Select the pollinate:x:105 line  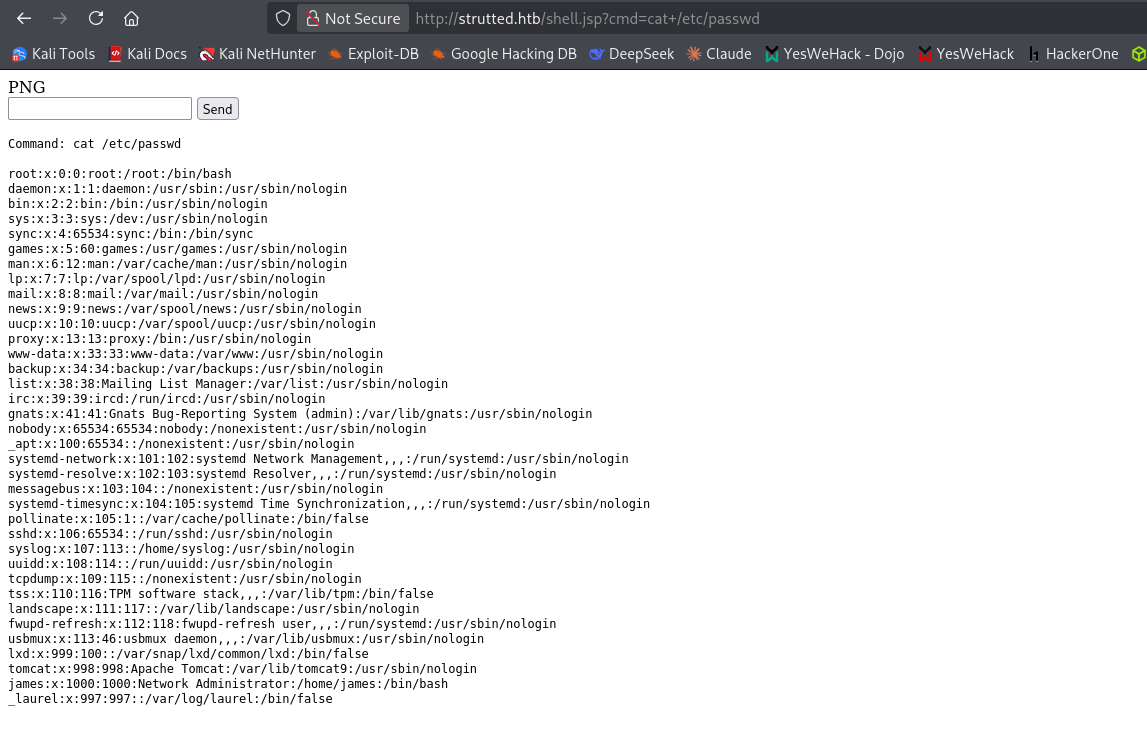pyautogui.click(x=189, y=518)
